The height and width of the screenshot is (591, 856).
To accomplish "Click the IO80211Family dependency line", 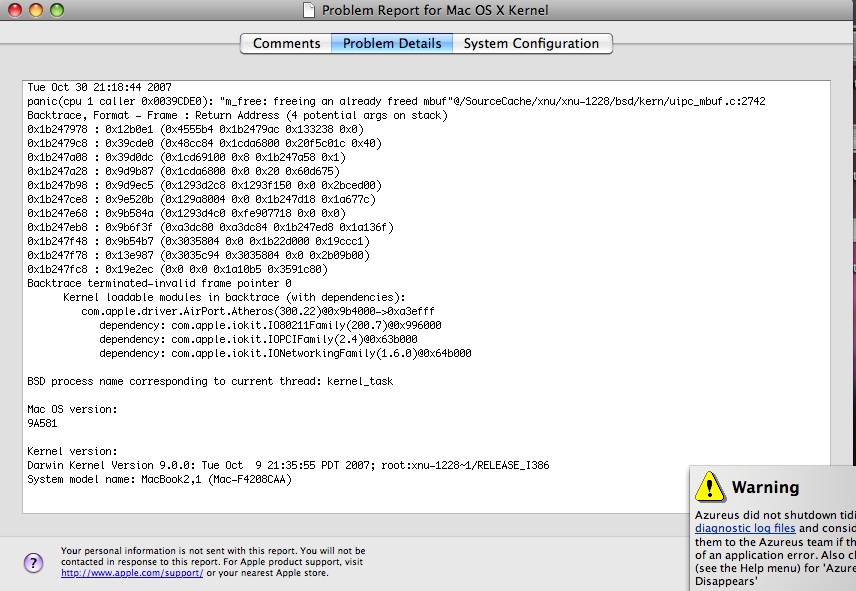I will [x=270, y=325].
